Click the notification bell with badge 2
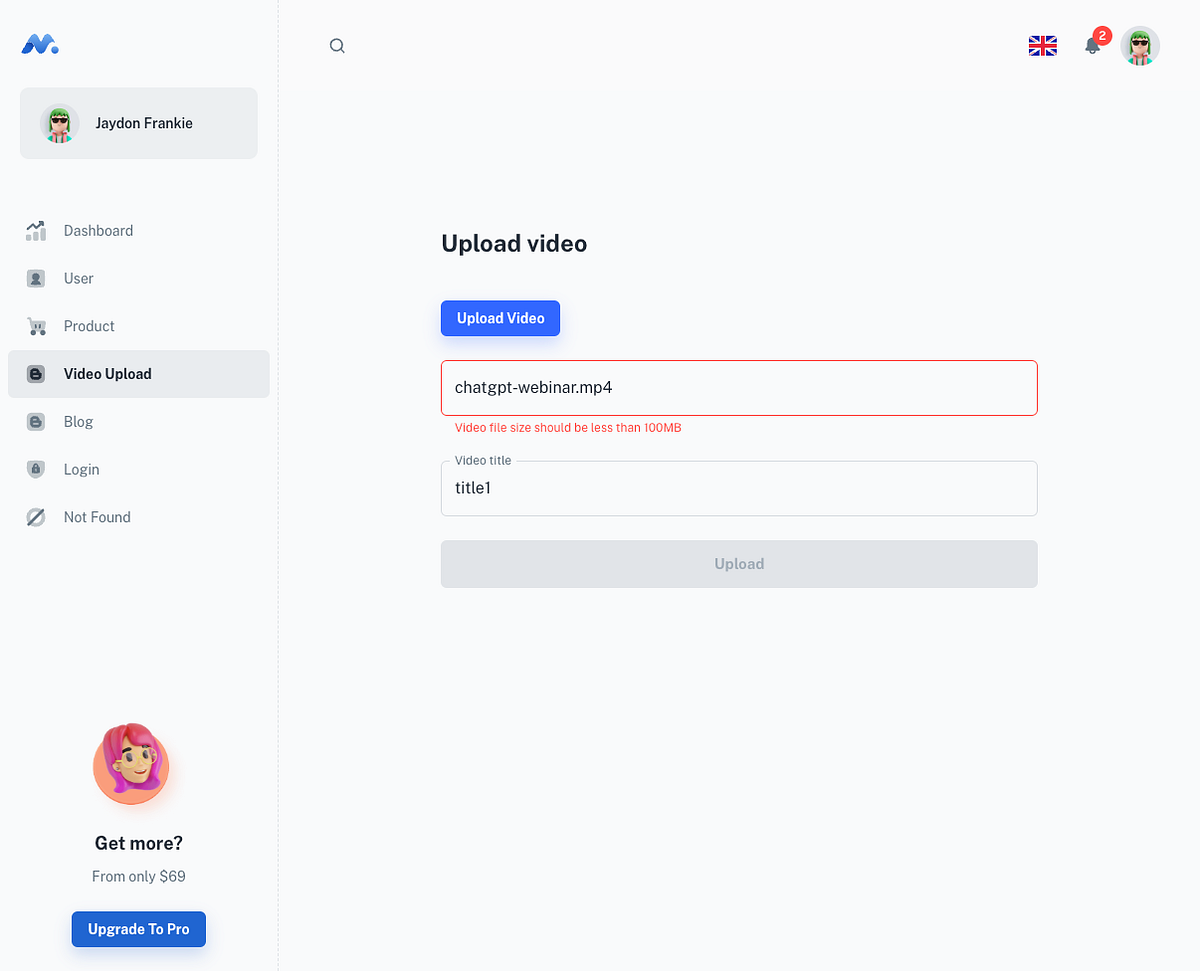1200x971 pixels. (x=1093, y=46)
